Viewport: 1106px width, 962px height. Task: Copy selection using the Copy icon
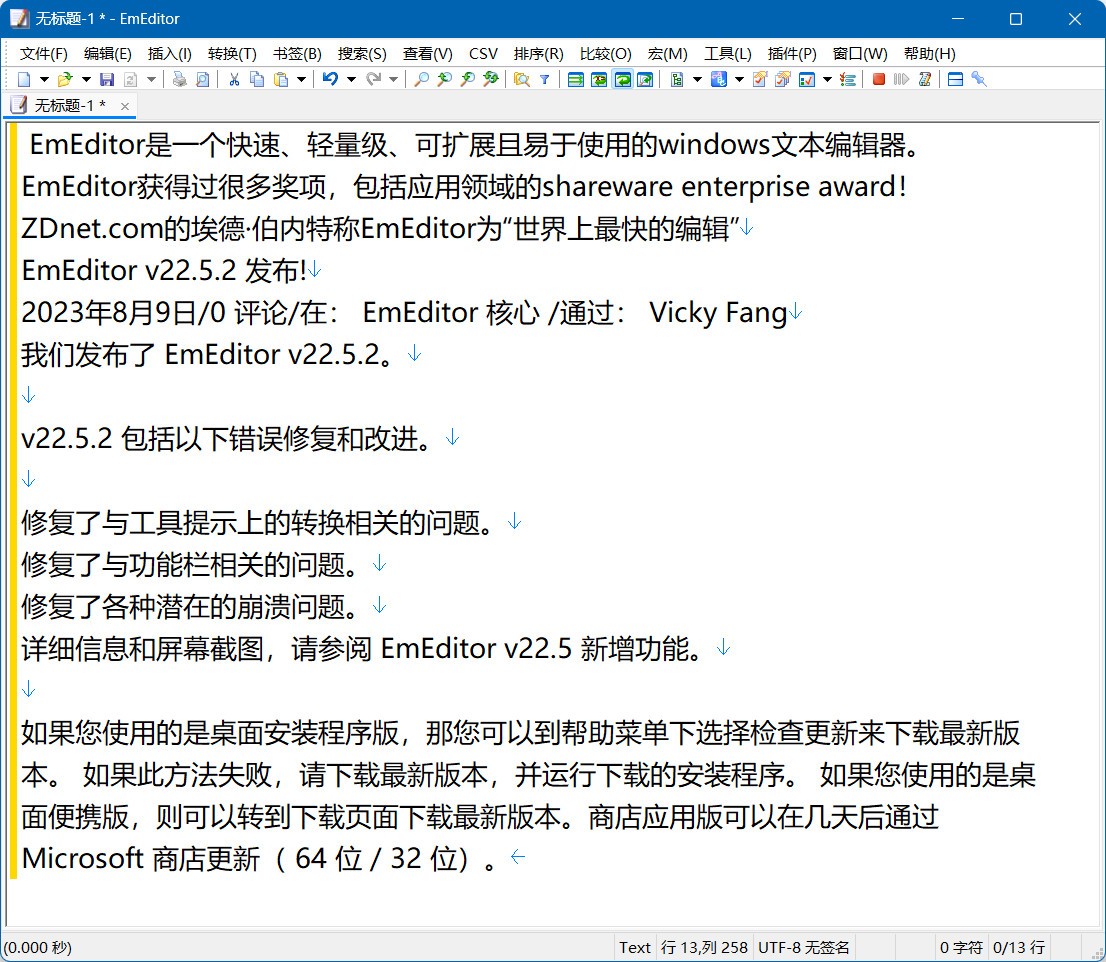coord(257,79)
